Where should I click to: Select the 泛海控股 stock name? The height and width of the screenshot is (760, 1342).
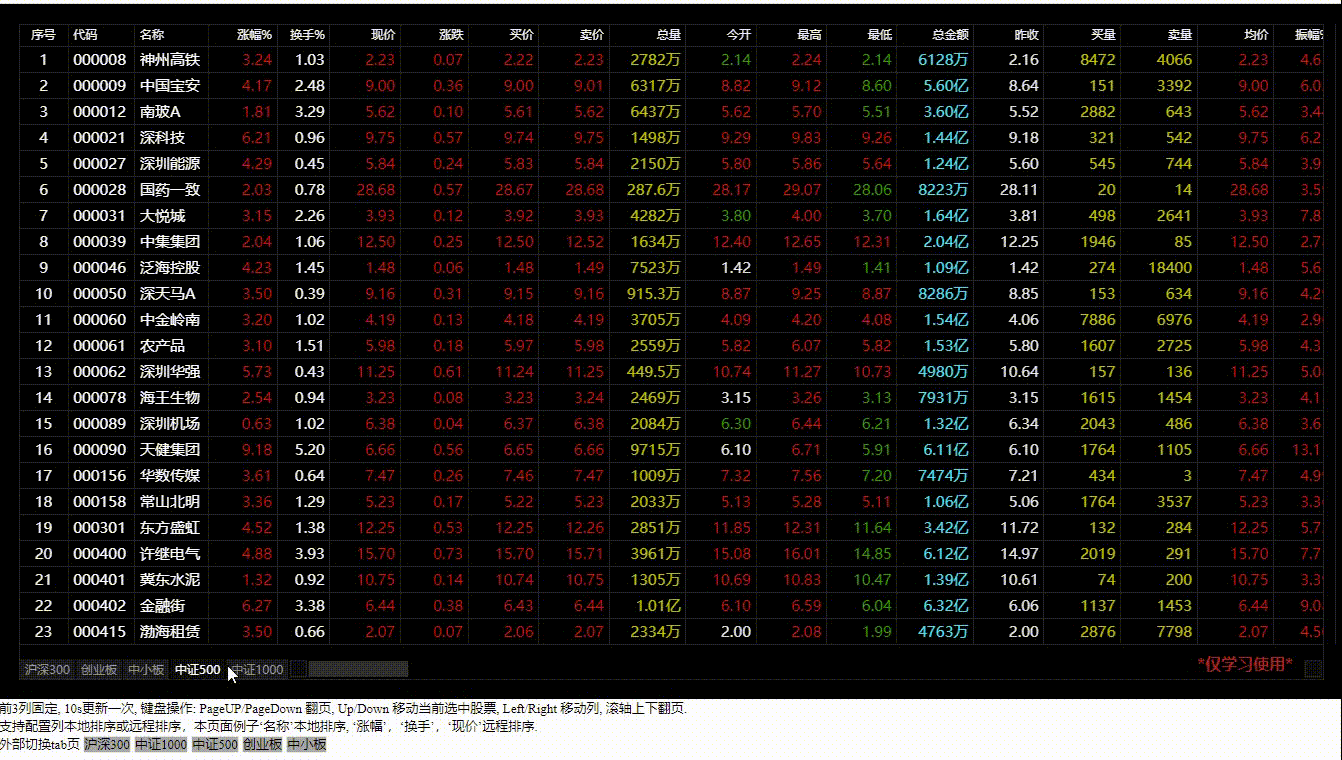(x=170, y=268)
